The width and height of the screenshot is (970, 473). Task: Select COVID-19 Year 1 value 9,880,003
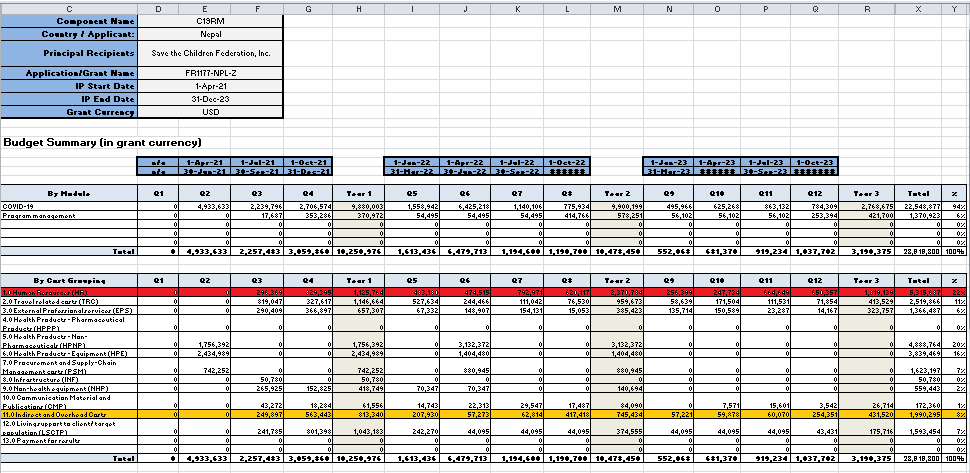tap(359, 206)
